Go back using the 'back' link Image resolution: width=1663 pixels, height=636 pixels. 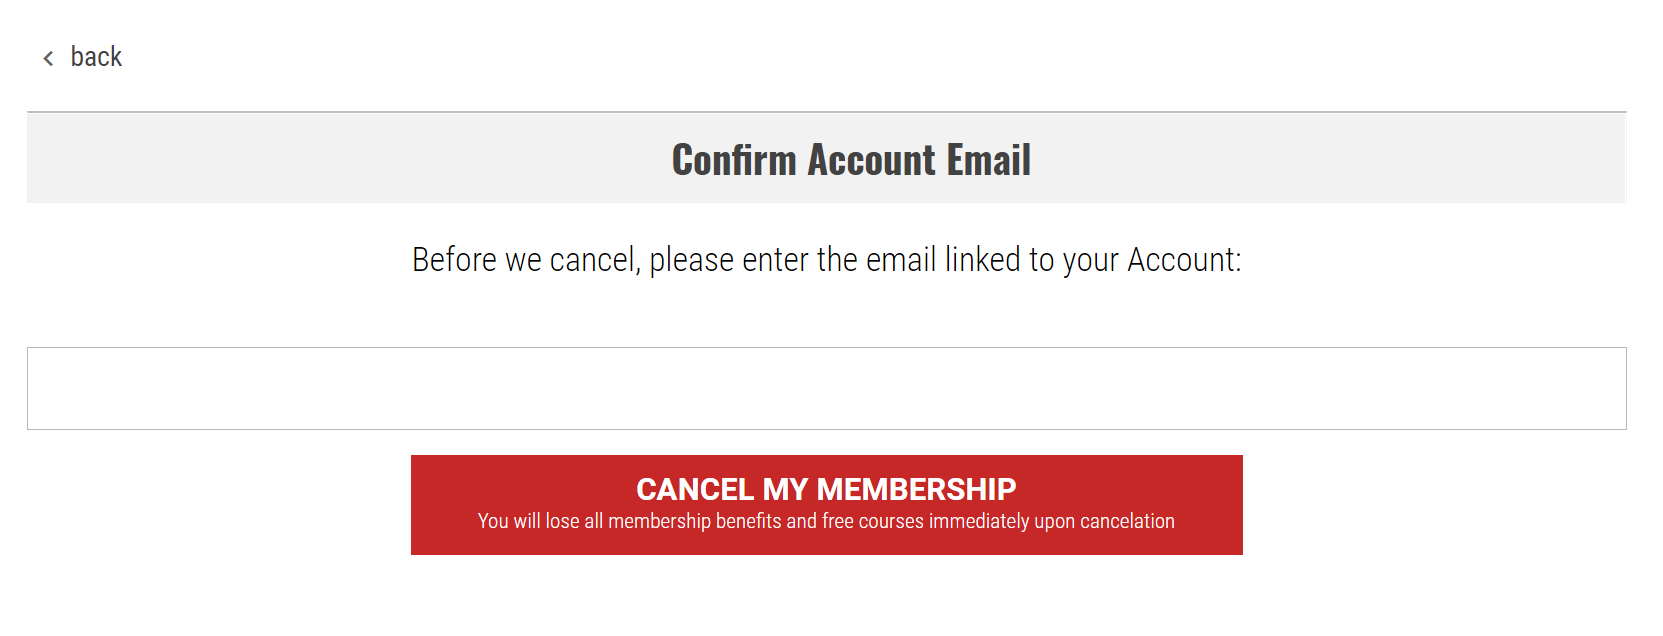click(96, 57)
